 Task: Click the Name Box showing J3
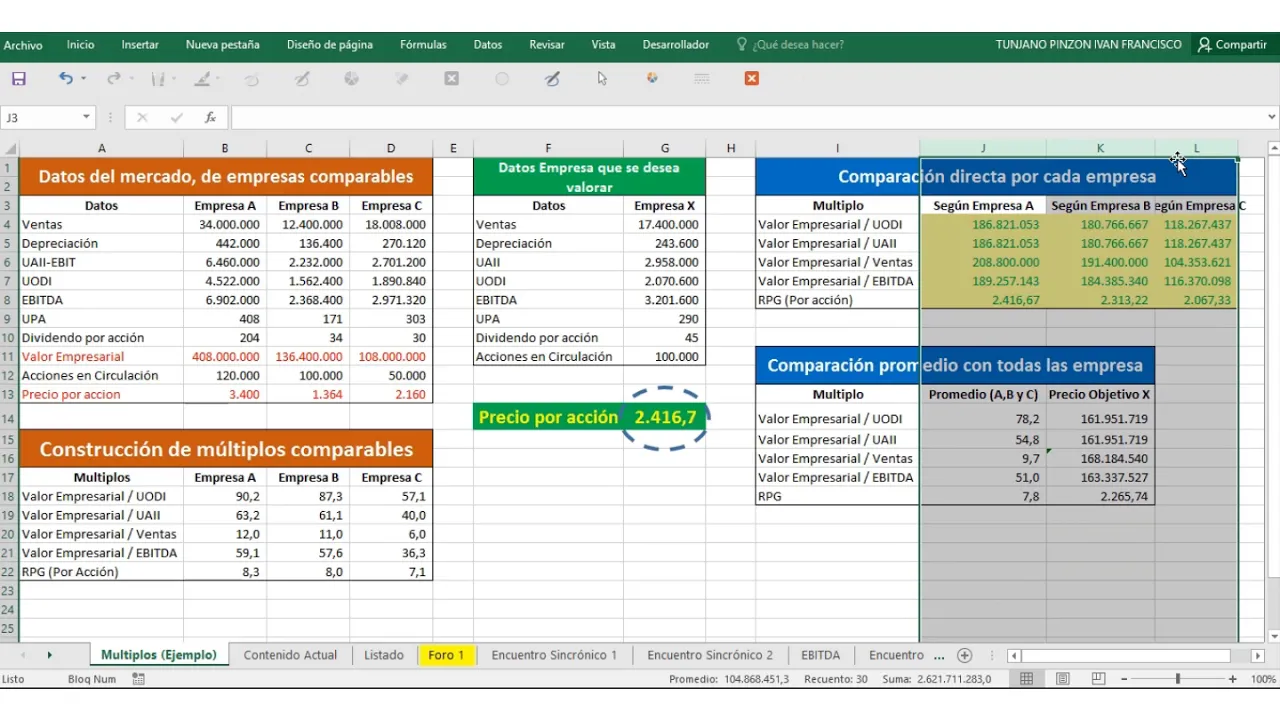[x=40, y=117]
